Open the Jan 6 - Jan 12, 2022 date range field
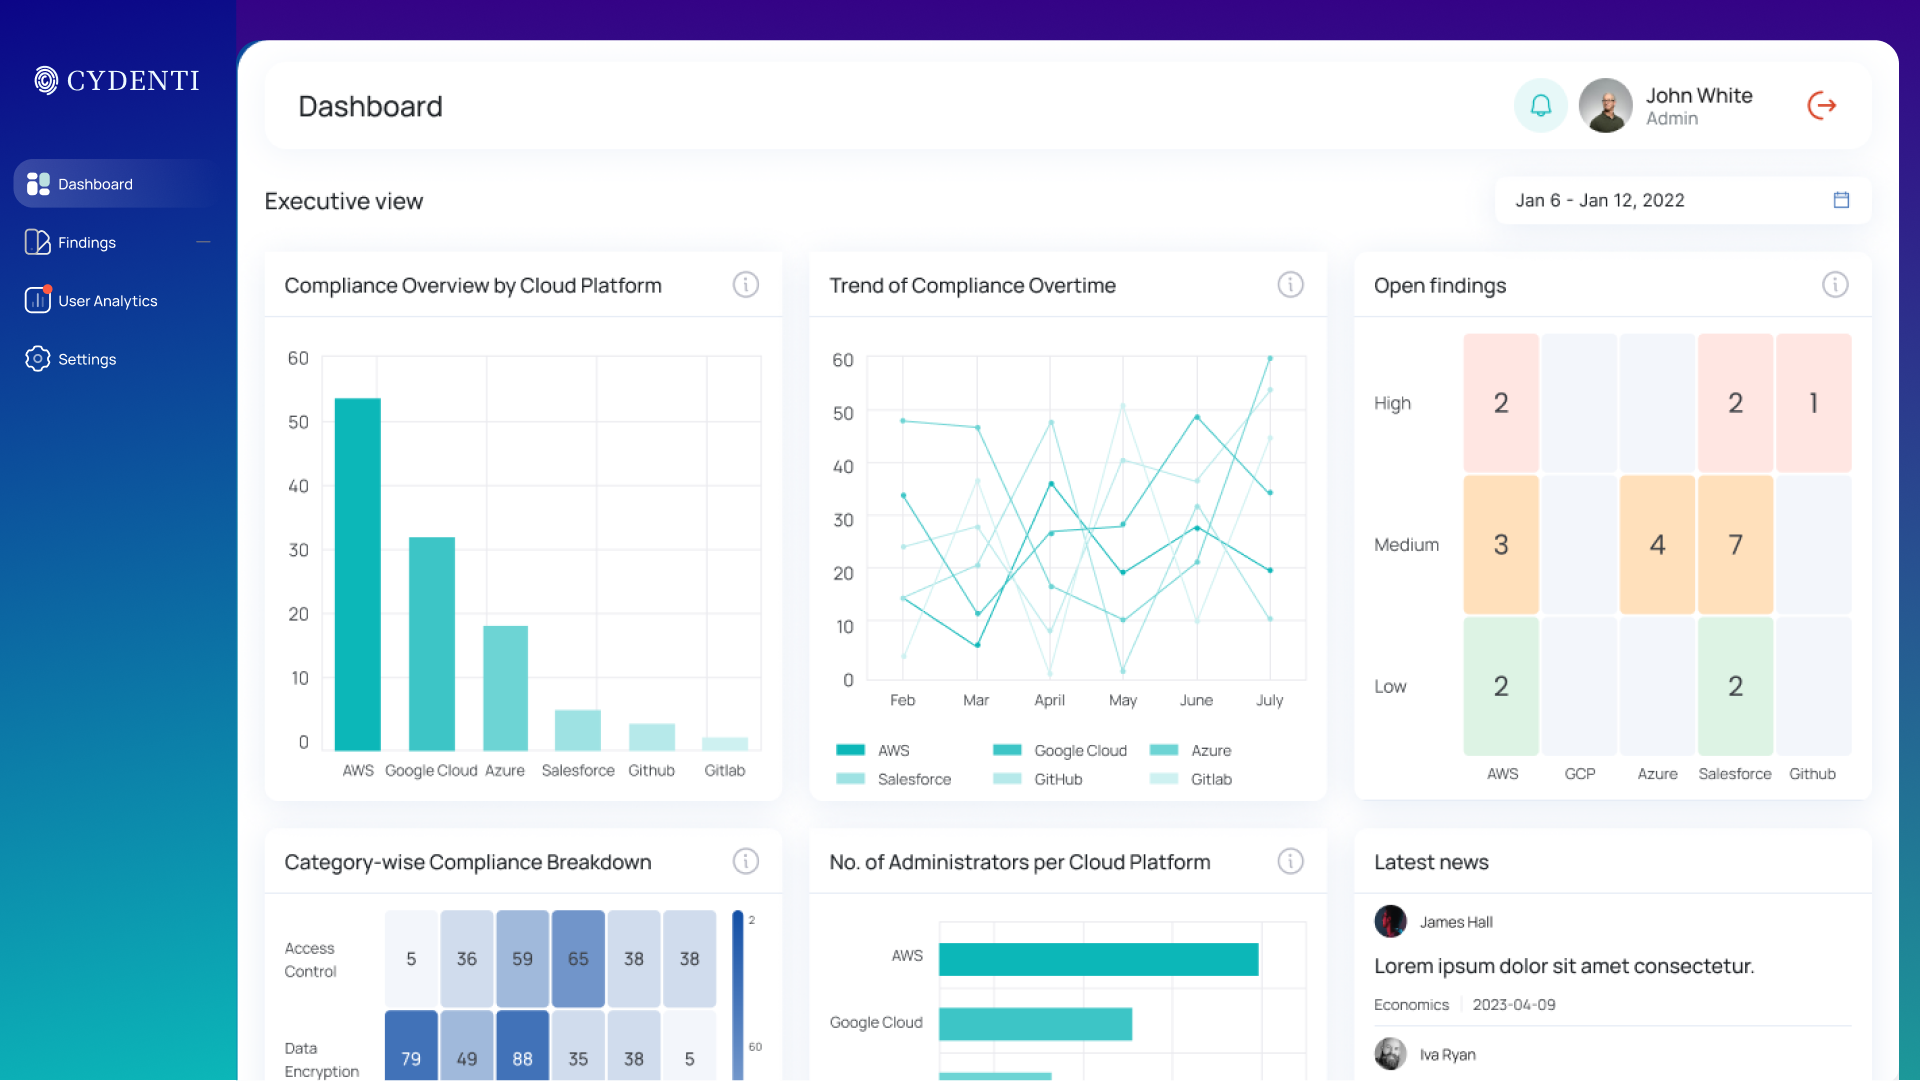This screenshot has width=1920, height=1081. (x=1682, y=200)
